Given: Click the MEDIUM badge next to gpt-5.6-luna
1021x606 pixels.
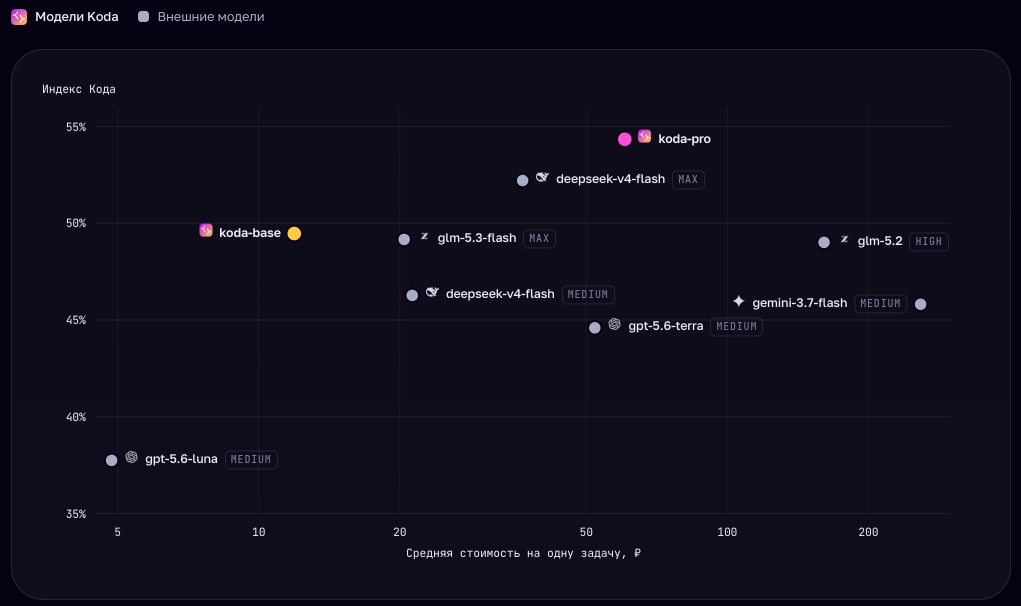Looking at the screenshot, I should (251, 460).
